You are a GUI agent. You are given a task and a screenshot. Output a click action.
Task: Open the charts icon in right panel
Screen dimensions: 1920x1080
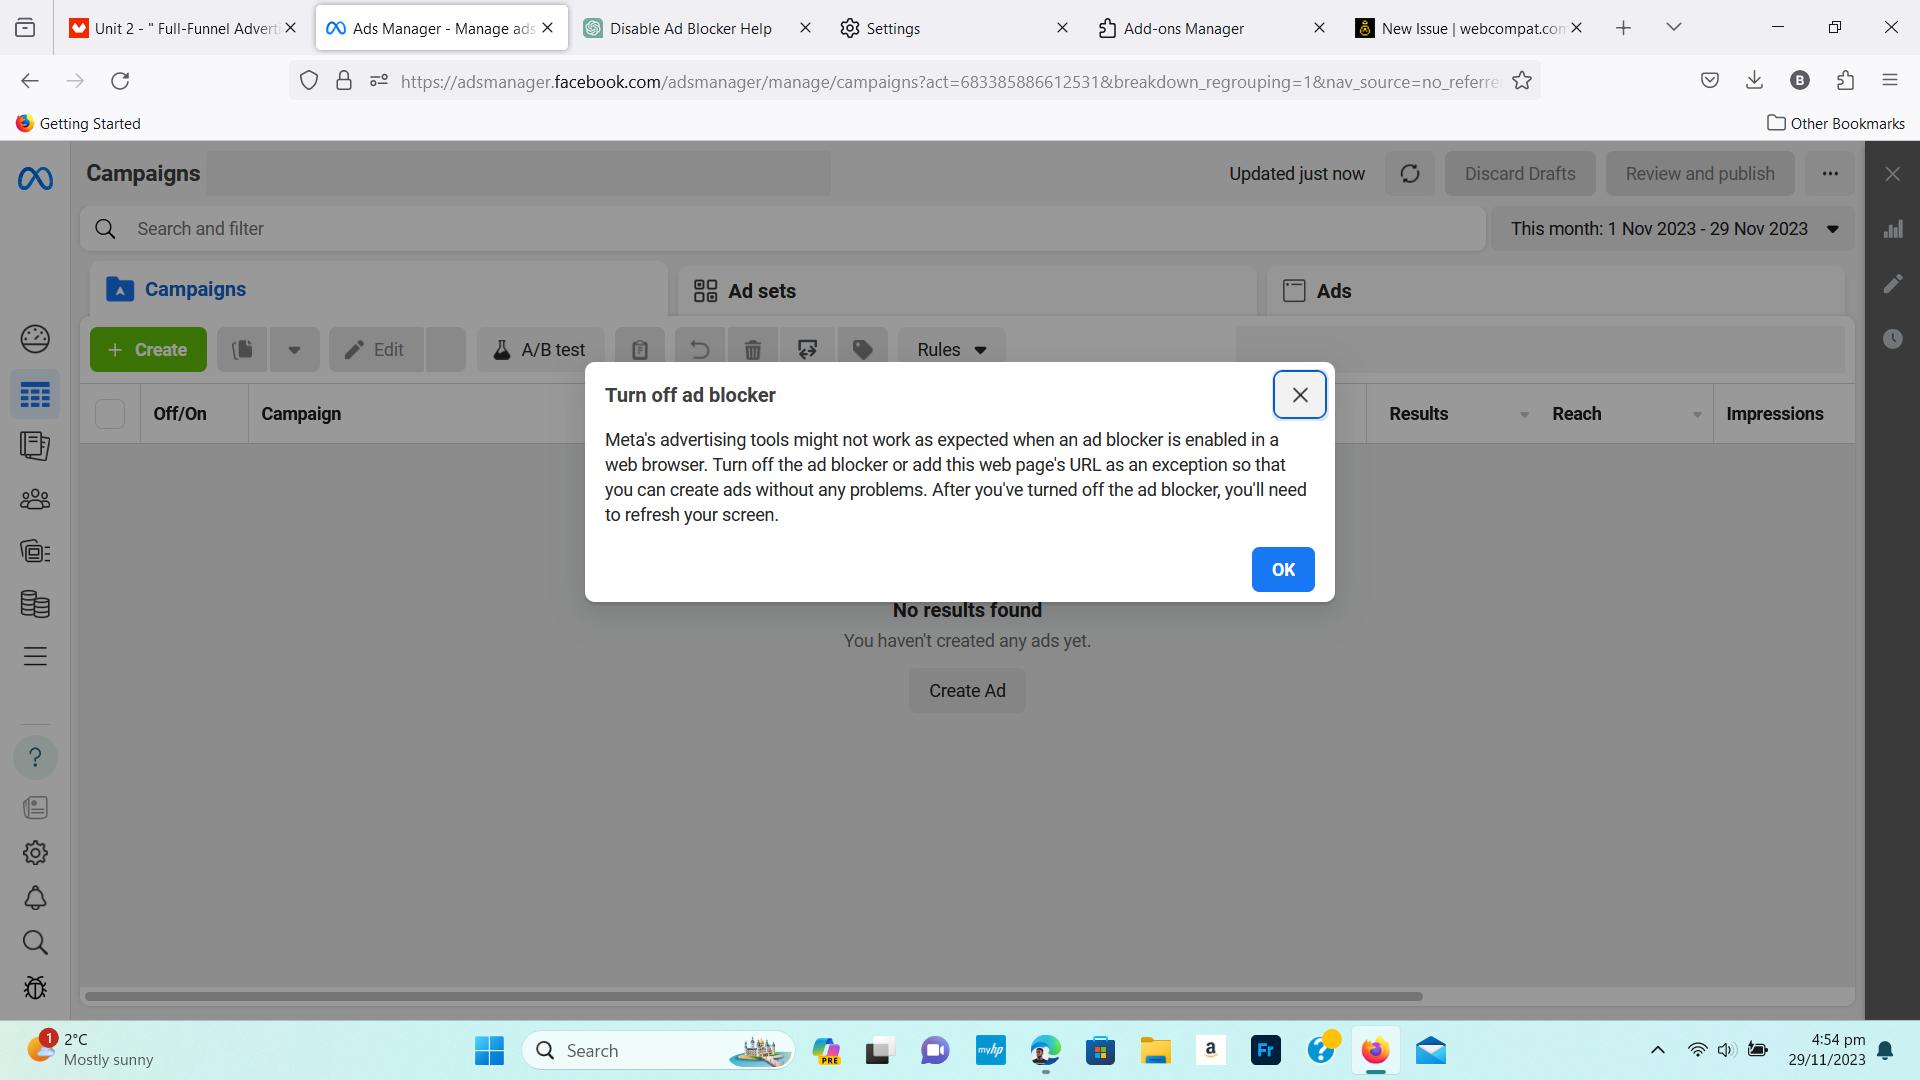click(x=1893, y=229)
